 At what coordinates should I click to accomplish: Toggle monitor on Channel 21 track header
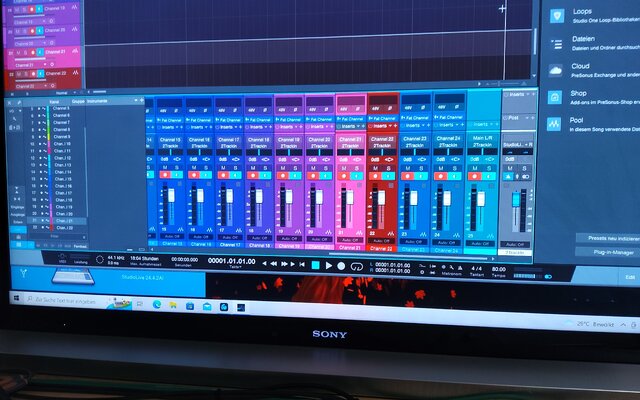click(x=40, y=52)
